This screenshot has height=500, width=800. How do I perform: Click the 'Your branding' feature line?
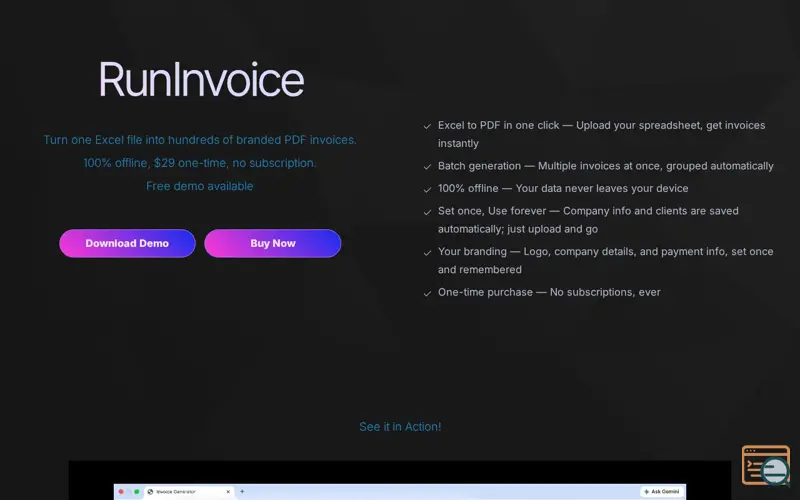[x=606, y=260]
